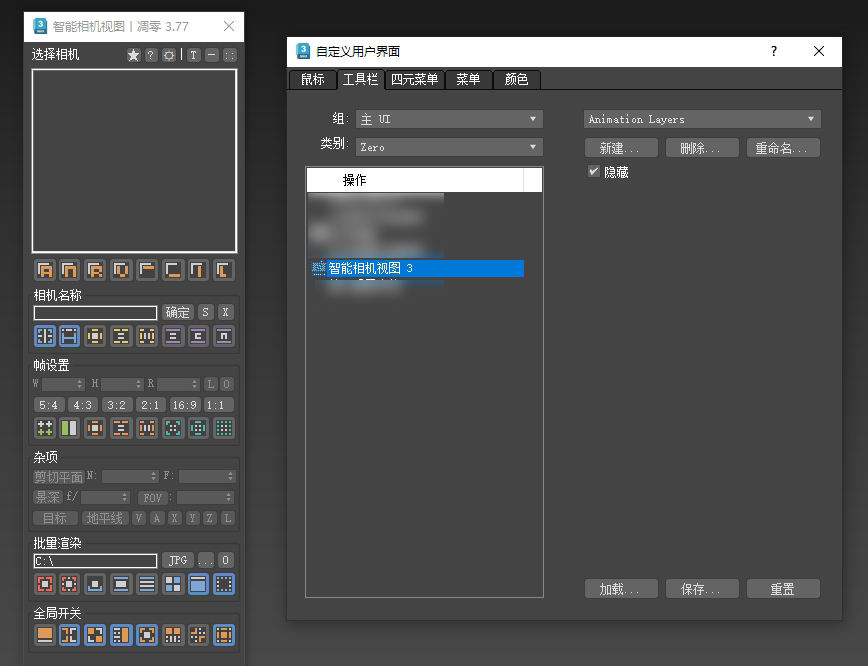Image resolution: width=868 pixels, height=666 pixels.
Task: Expand the Animation Layers dropdown
Action: [x=702, y=119]
